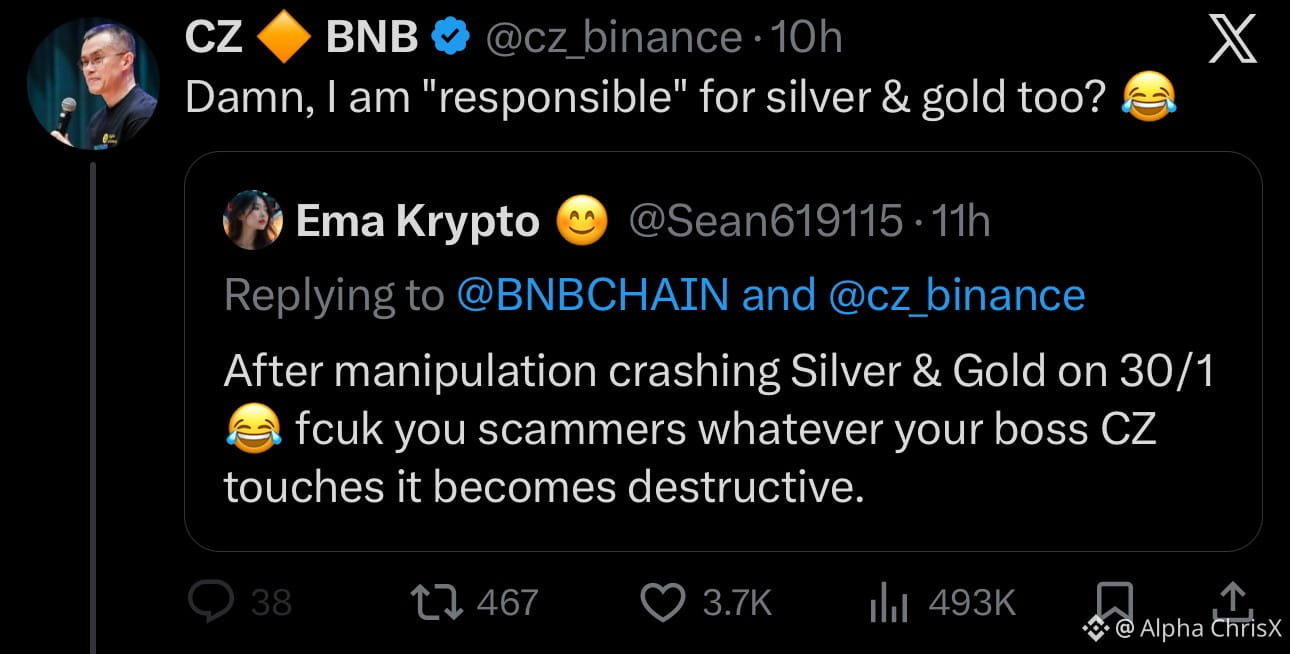This screenshot has height=654, width=1290.
Task: Click the @cz_binance handle in header
Action: point(613,39)
